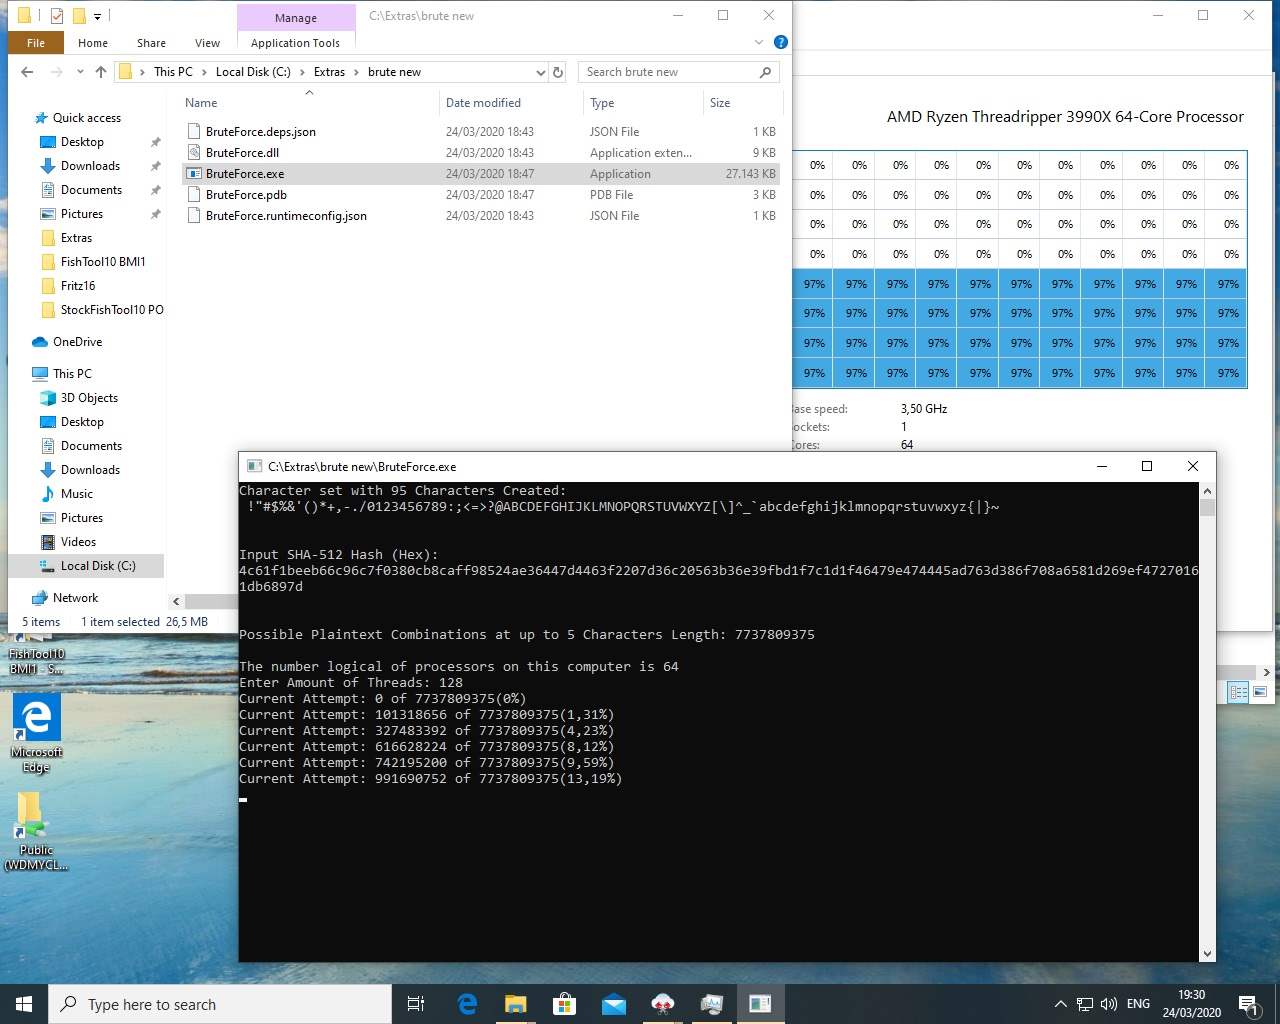The image size is (1280, 1024).
Task: Open FishTool10 BMI1 folder
Action: [x=102, y=261]
